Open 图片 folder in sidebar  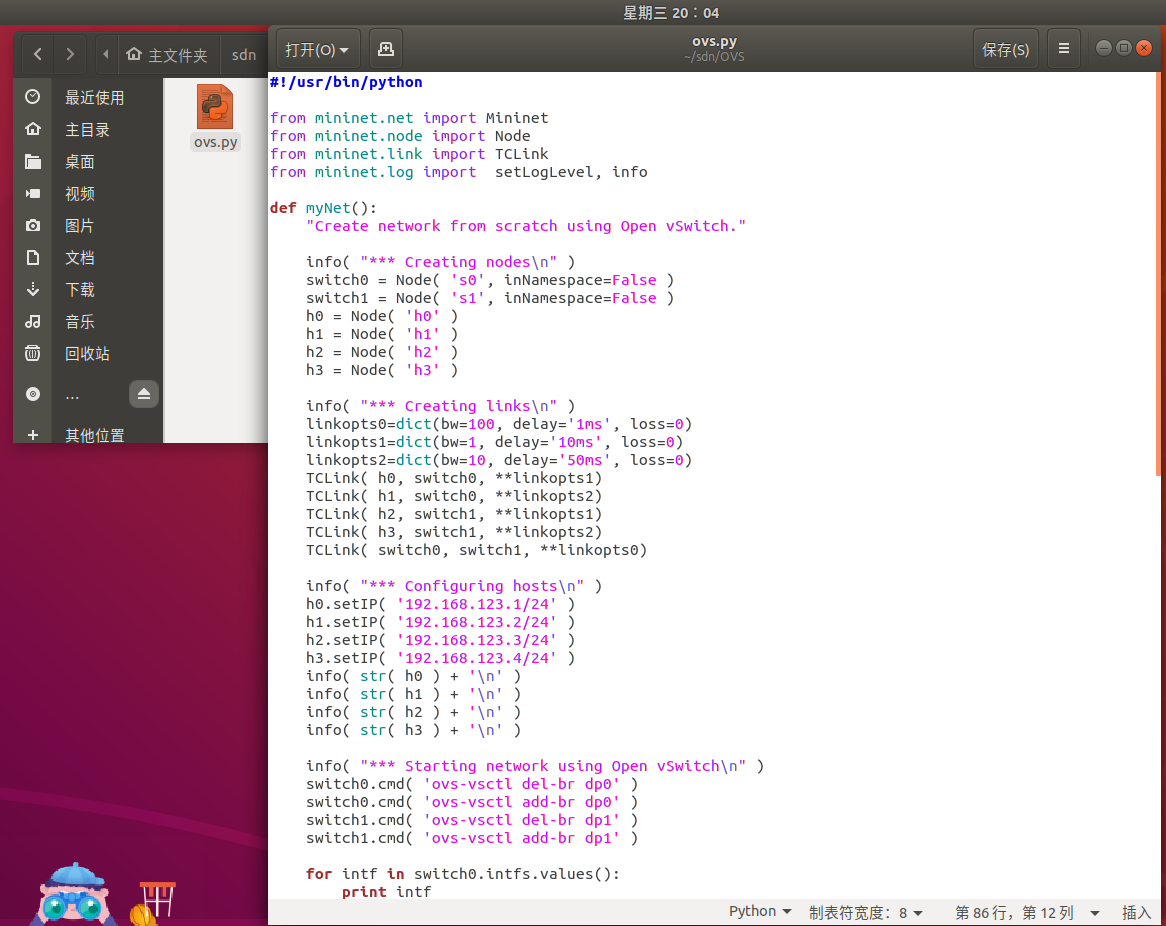pos(80,225)
